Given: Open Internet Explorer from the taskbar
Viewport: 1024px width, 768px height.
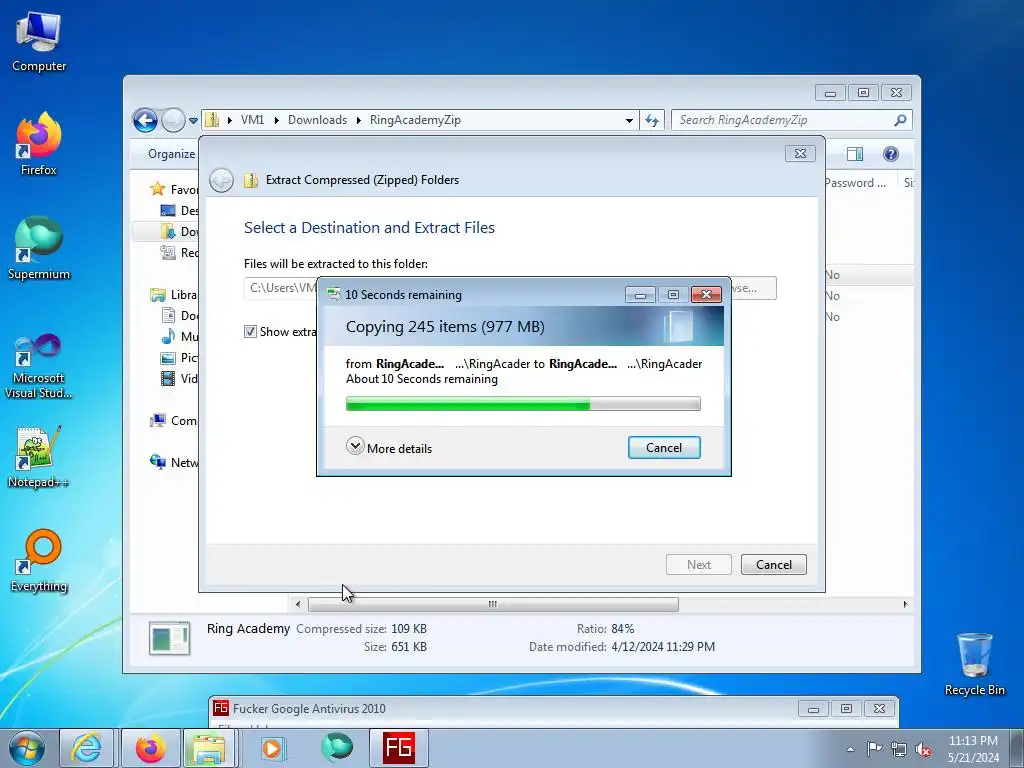Looking at the screenshot, I should [87, 748].
